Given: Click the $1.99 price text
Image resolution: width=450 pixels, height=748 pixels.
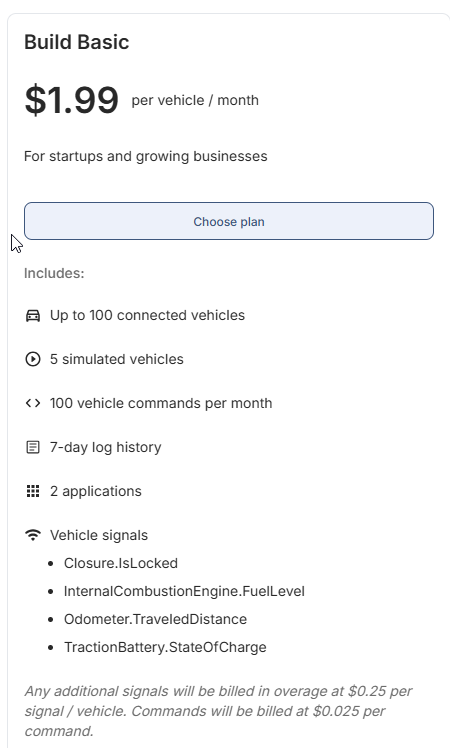Looking at the screenshot, I should click(x=72, y=100).
